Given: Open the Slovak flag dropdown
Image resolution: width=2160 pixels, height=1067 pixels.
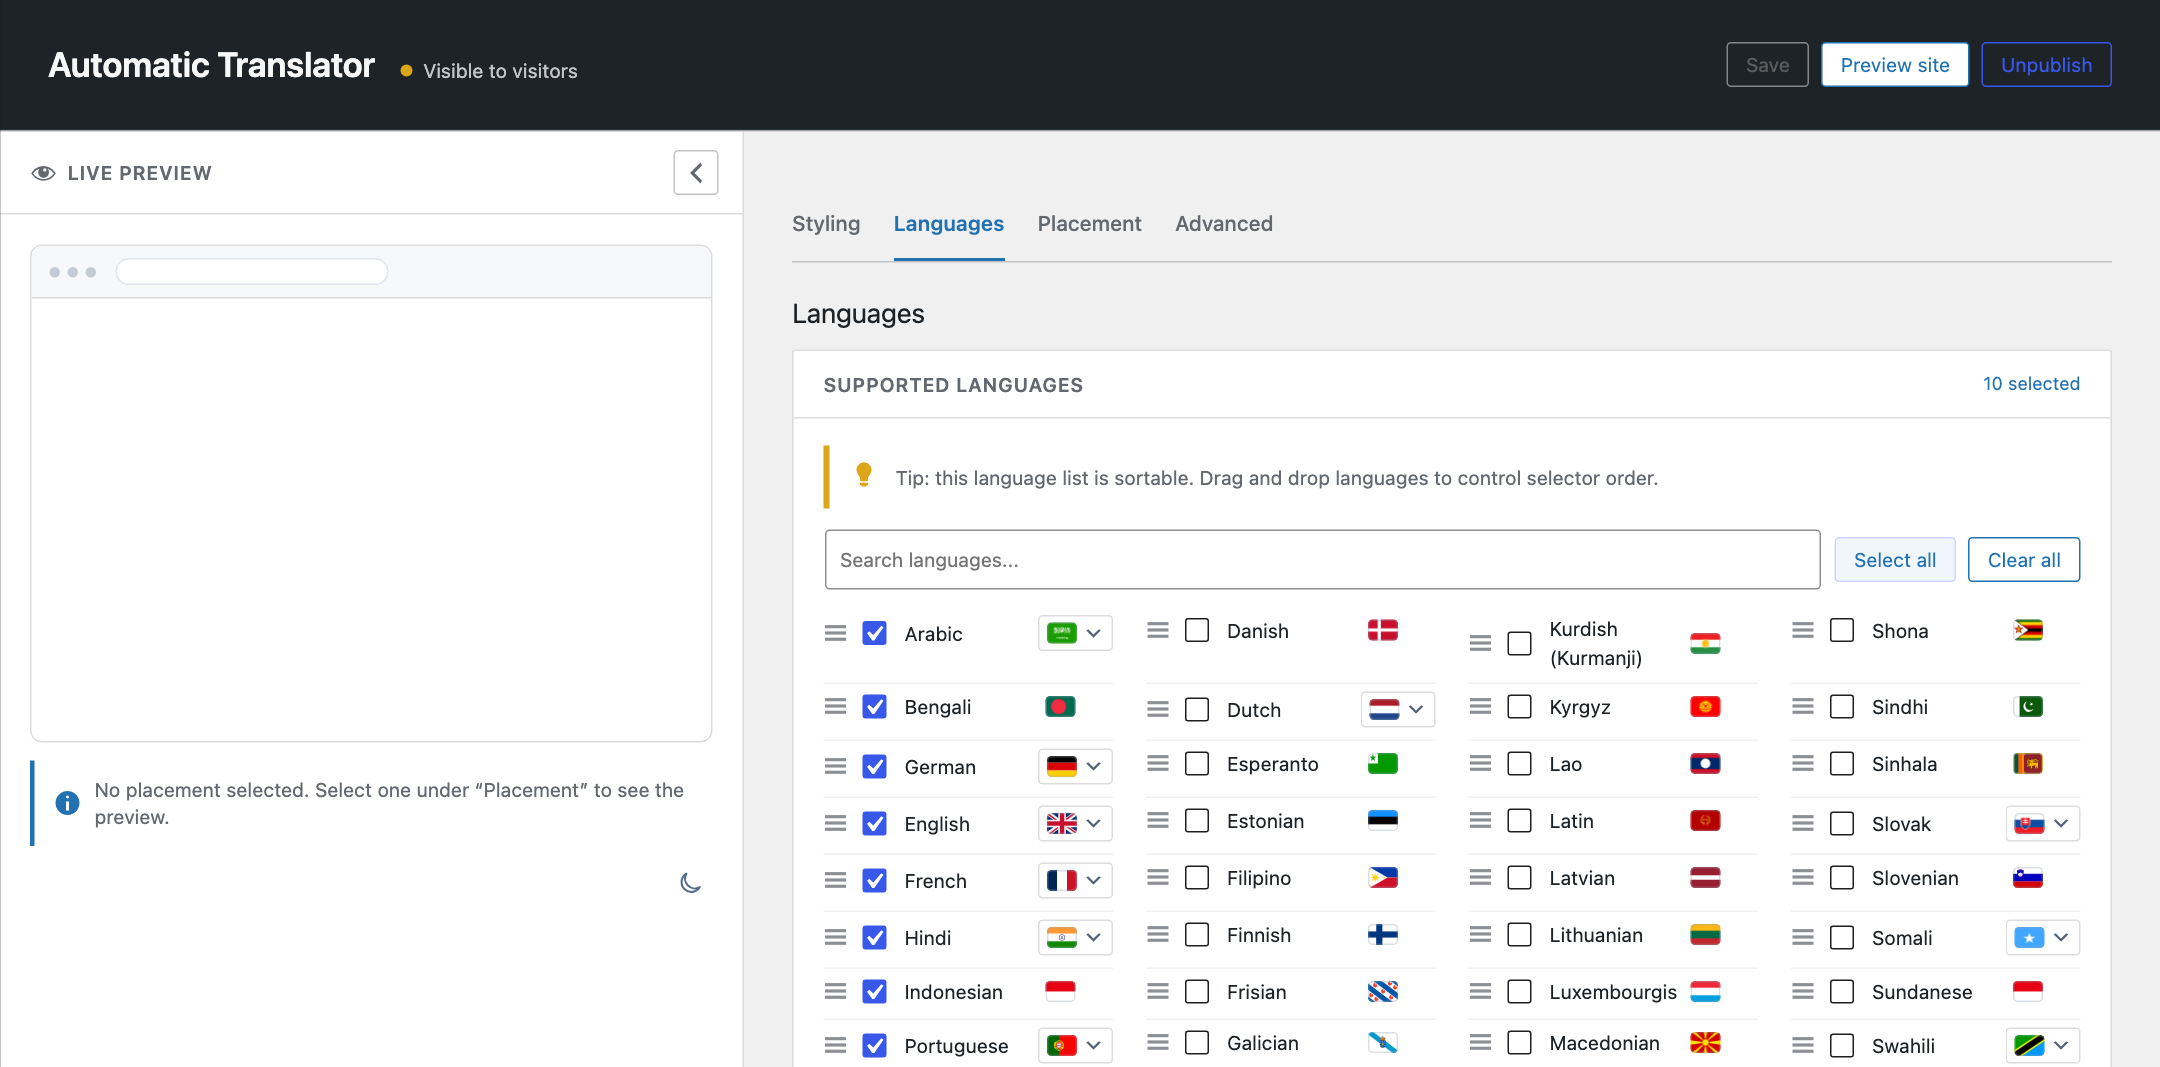Looking at the screenshot, I should 2043,823.
